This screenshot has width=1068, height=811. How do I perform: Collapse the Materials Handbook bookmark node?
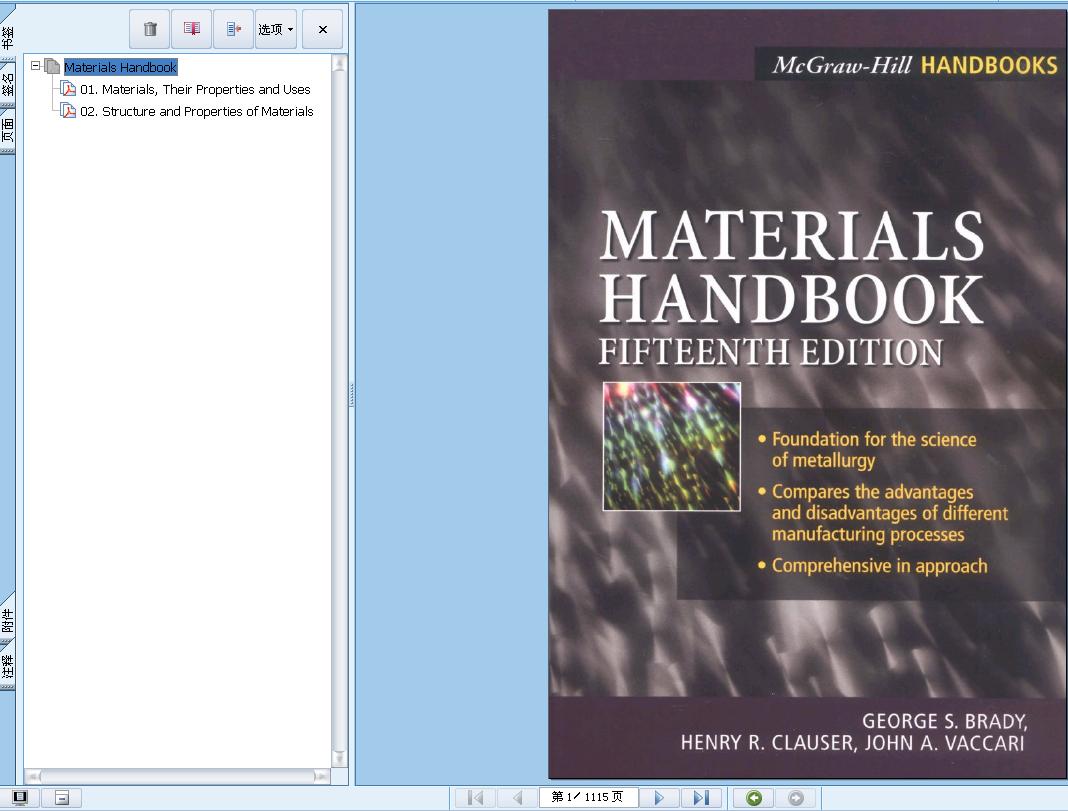click(34, 66)
